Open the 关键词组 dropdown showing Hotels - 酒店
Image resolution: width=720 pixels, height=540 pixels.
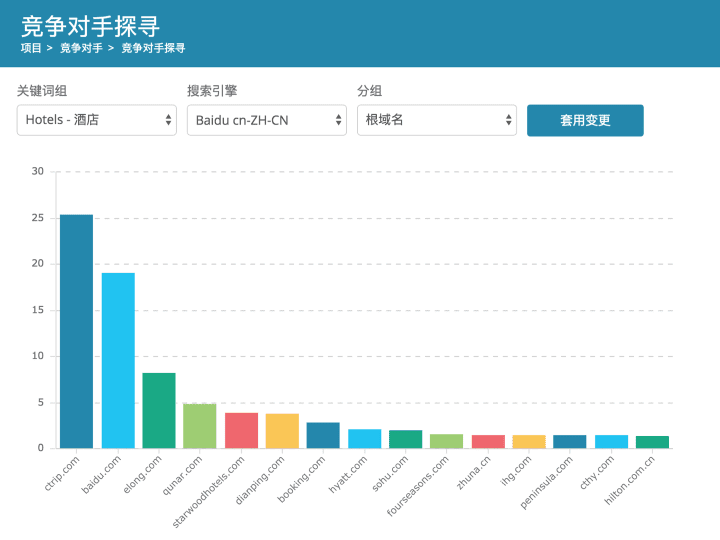pyautogui.click(x=96, y=120)
